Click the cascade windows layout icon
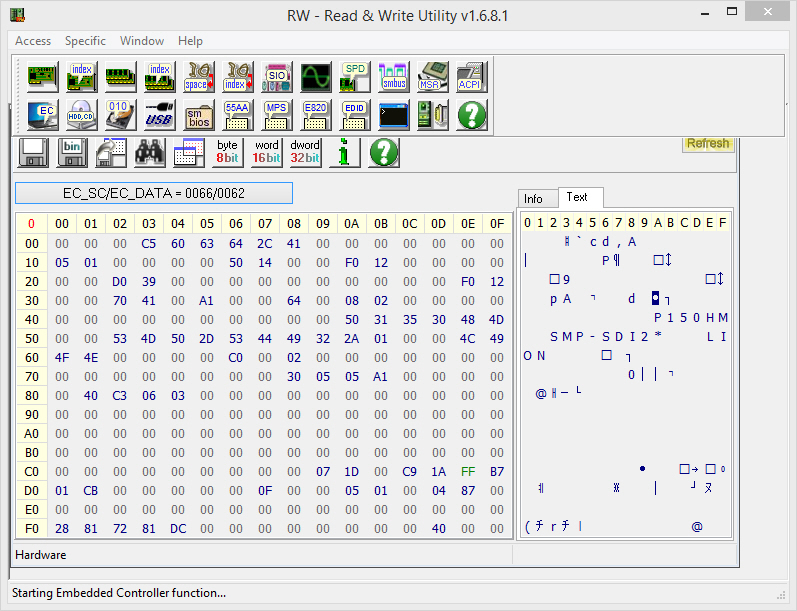Viewport: 797px width, 611px height. 189,152
